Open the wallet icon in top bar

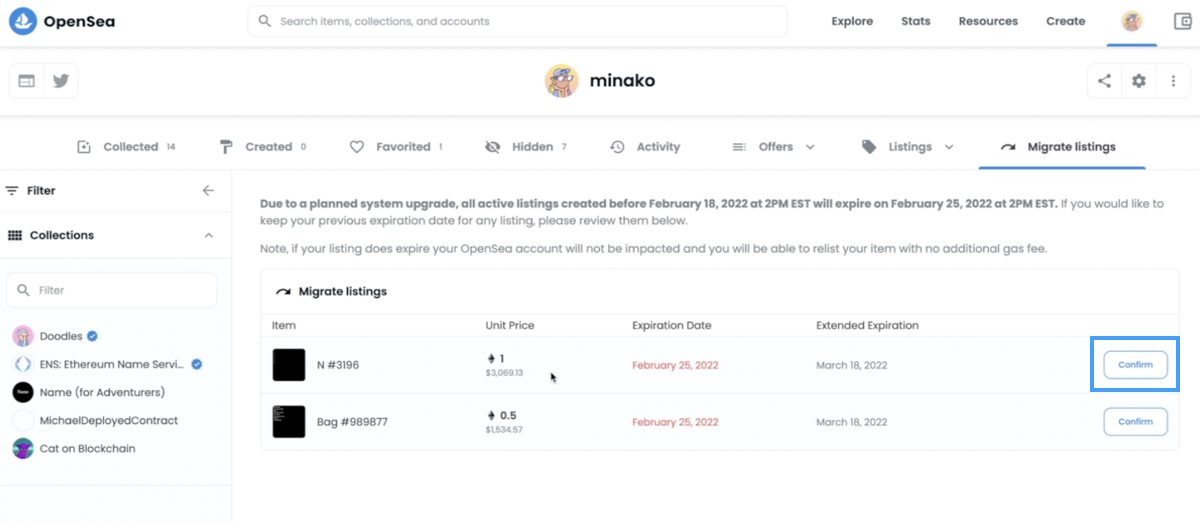pos(1182,21)
